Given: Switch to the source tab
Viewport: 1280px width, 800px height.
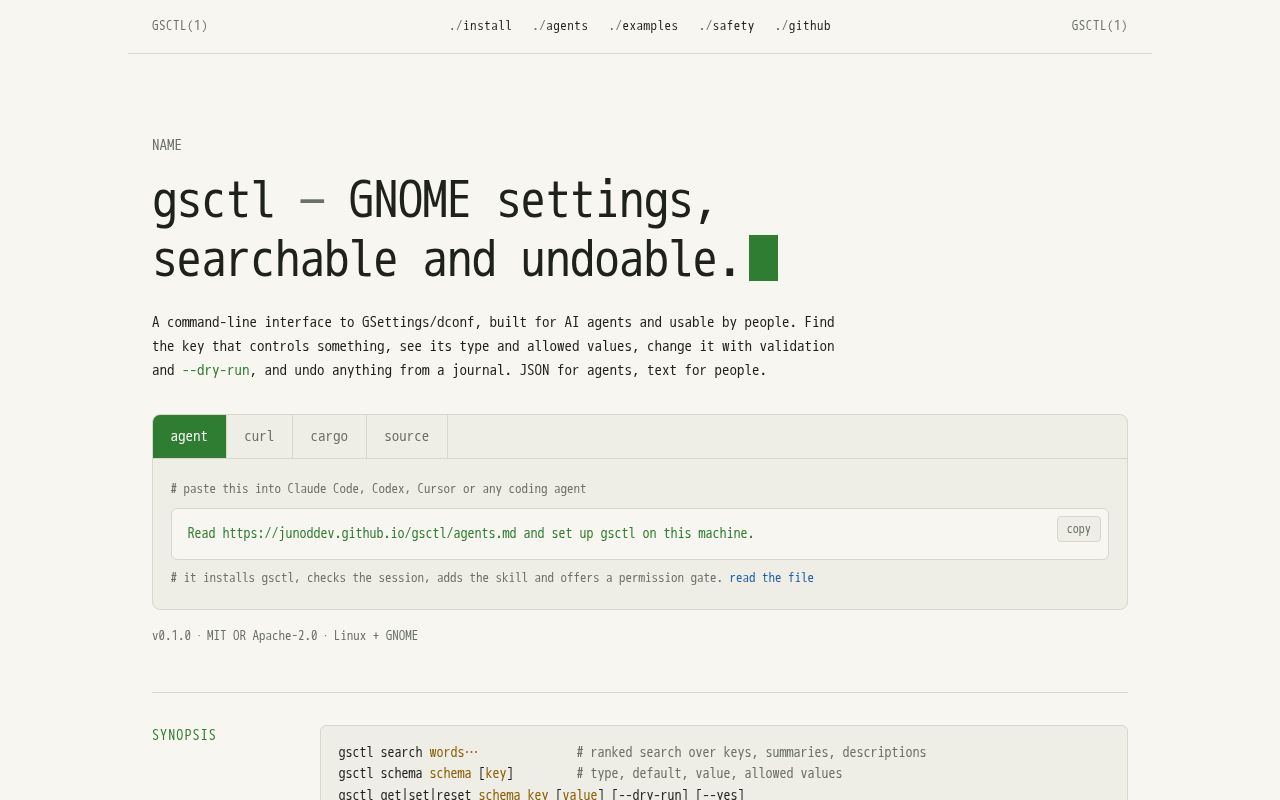Looking at the screenshot, I should pyautogui.click(x=406, y=436).
